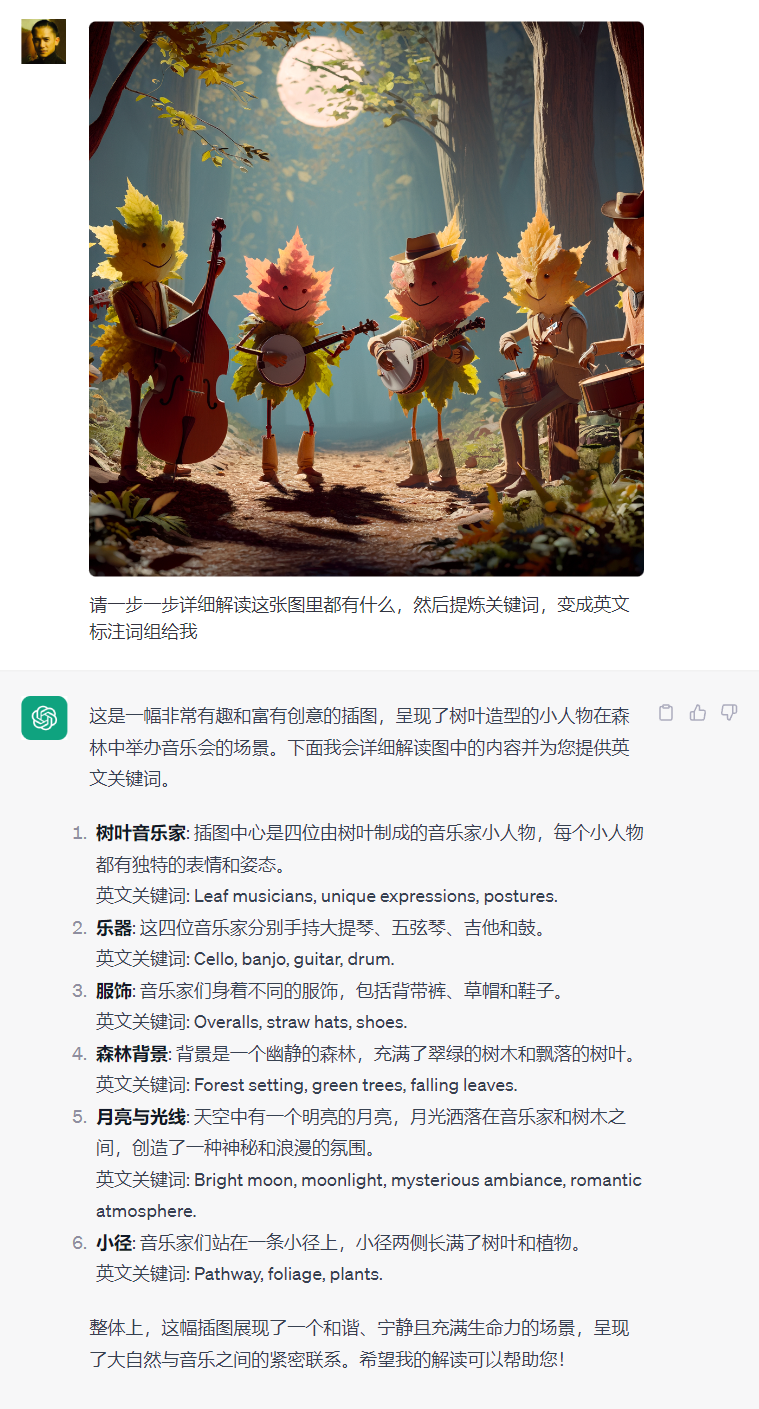
Task: Give the response a thumbs up
Action: coord(698,713)
